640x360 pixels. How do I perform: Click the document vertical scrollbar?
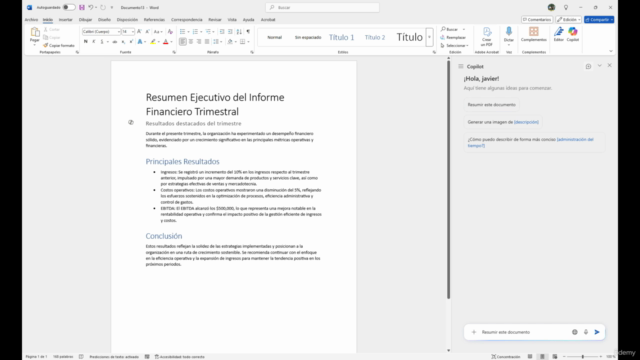(448, 180)
